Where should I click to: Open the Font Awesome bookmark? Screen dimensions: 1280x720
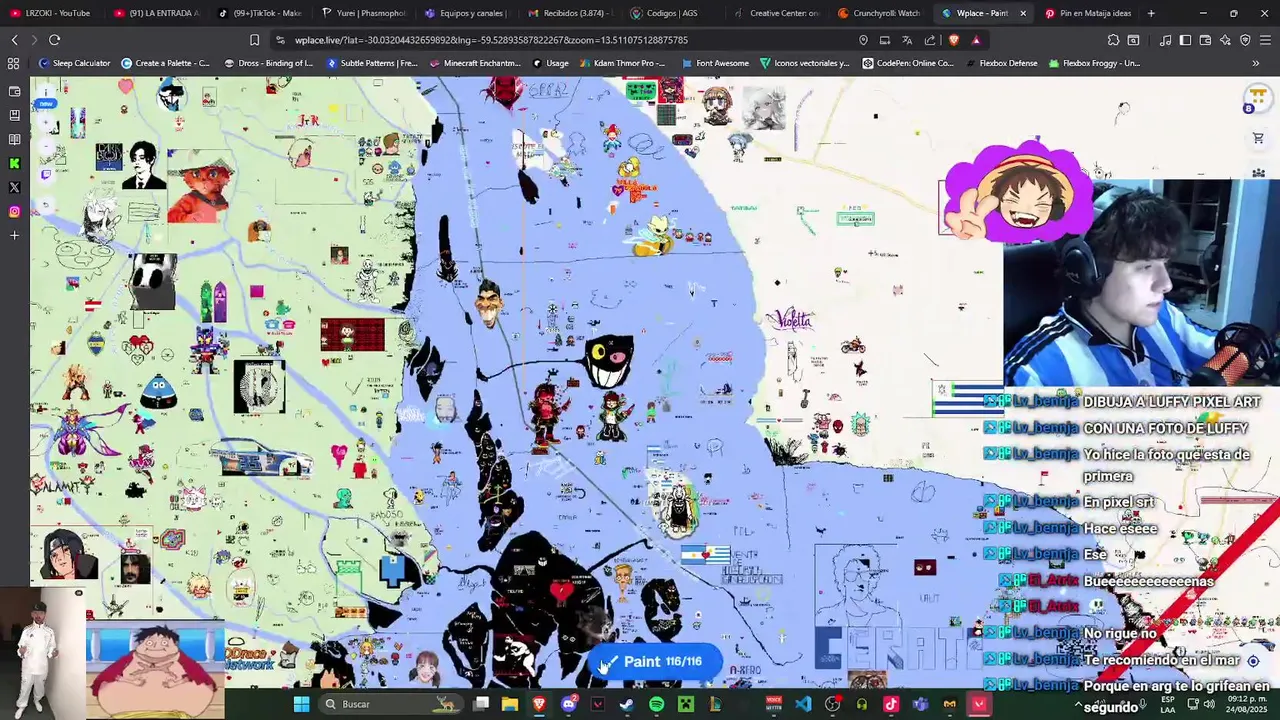[x=716, y=63]
